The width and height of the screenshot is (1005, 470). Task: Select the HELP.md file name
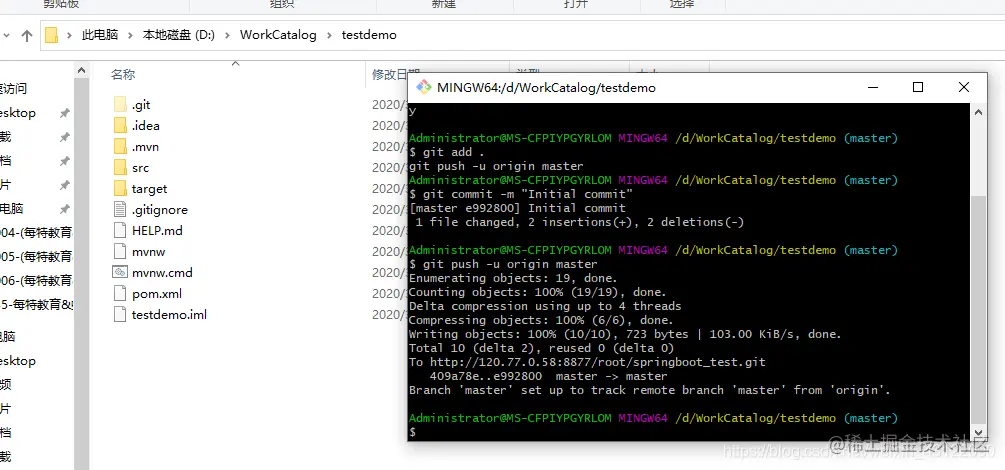click(158, 230)
